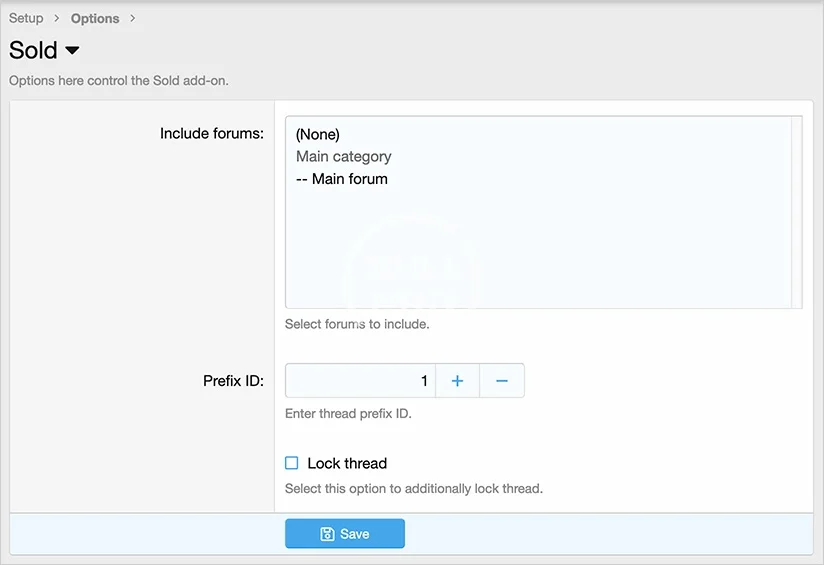Decrease Prefix ID with the minus icon
This screenshot has height=565, width=824.
pyautogui.click(x=502, y=381)
